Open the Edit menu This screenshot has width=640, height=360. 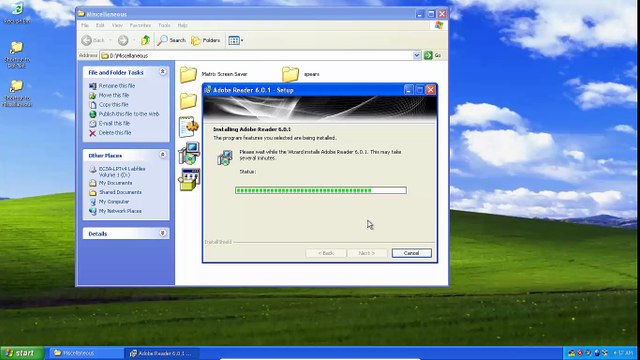(x=100, y=25)
